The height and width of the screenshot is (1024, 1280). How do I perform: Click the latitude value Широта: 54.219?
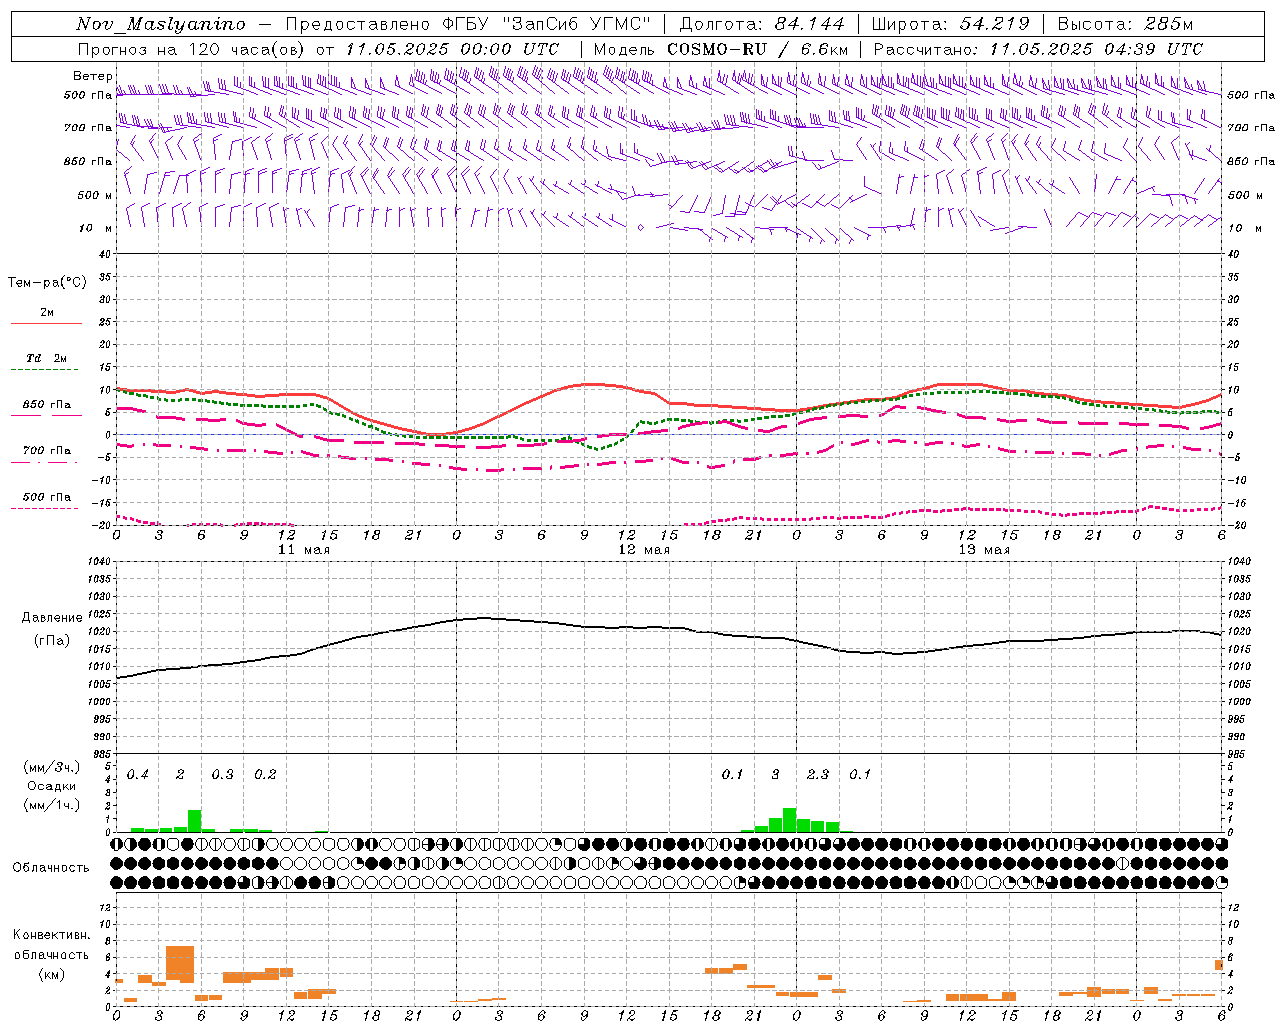[950, 24]
